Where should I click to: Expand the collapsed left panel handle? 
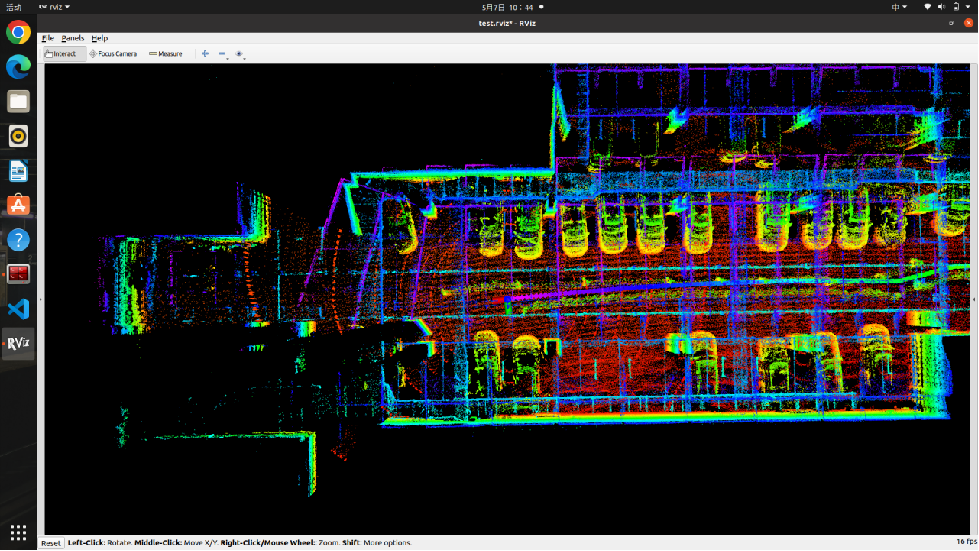tap(41, 299)
